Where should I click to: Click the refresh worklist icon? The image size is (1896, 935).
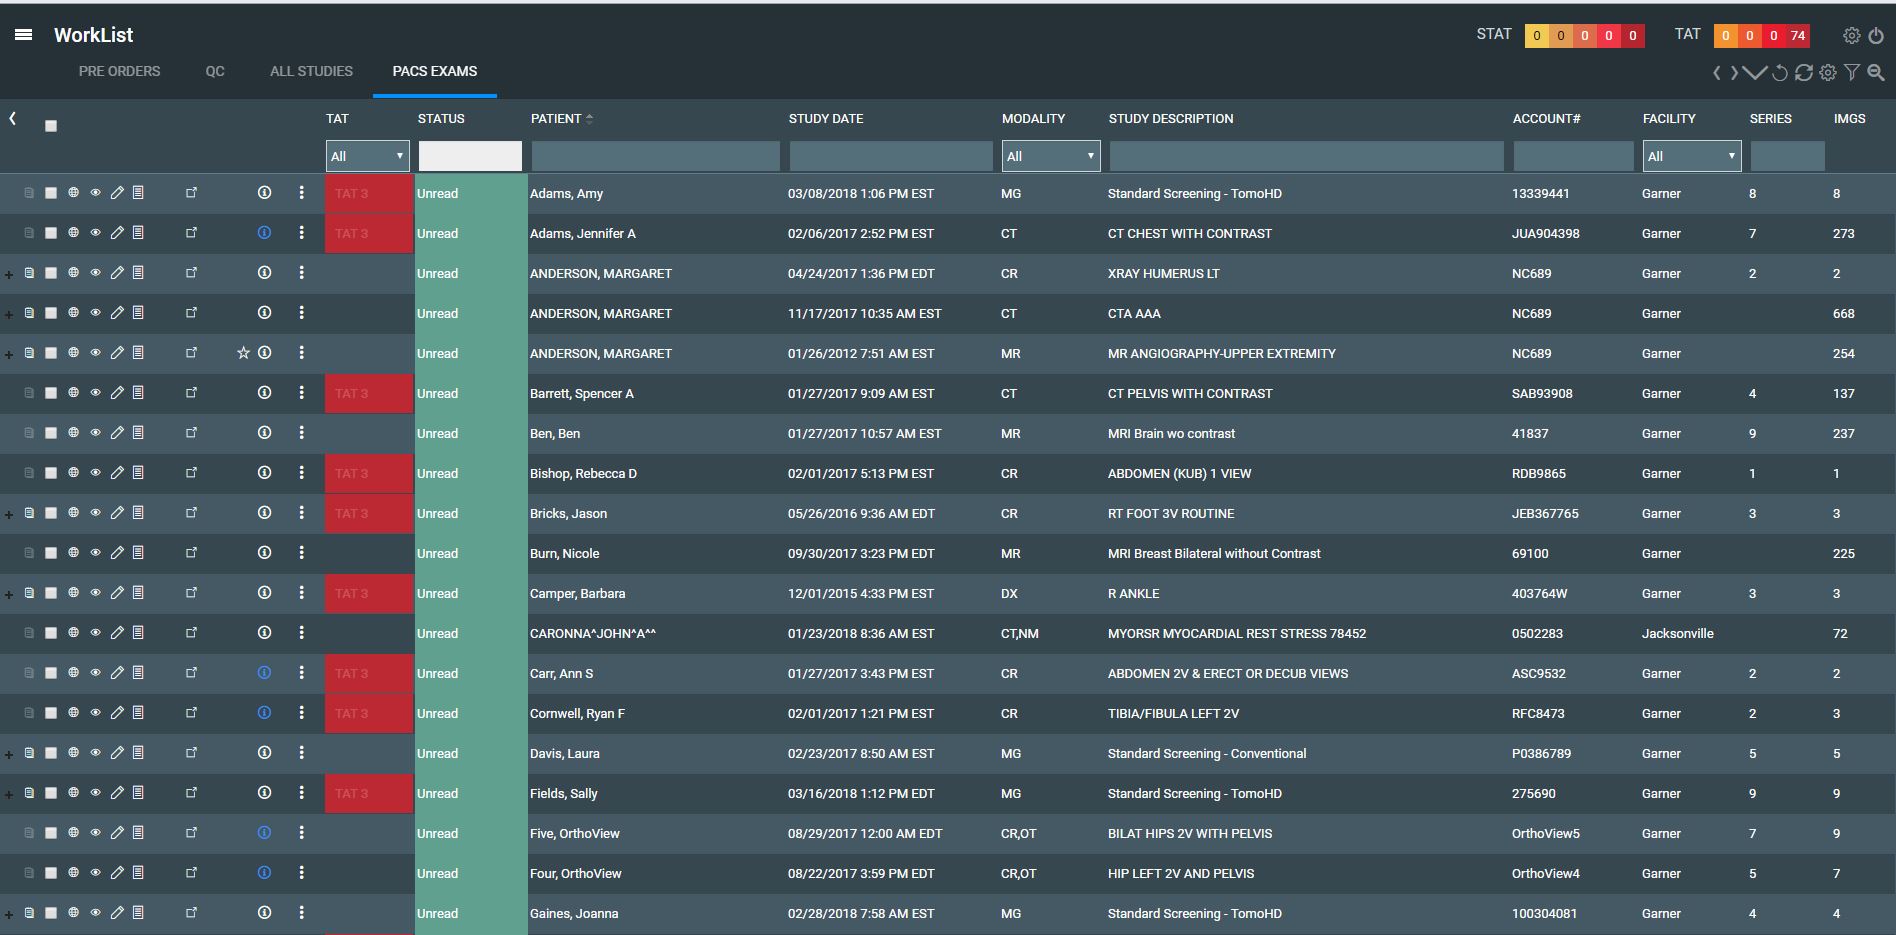(x=1804, y=73)
